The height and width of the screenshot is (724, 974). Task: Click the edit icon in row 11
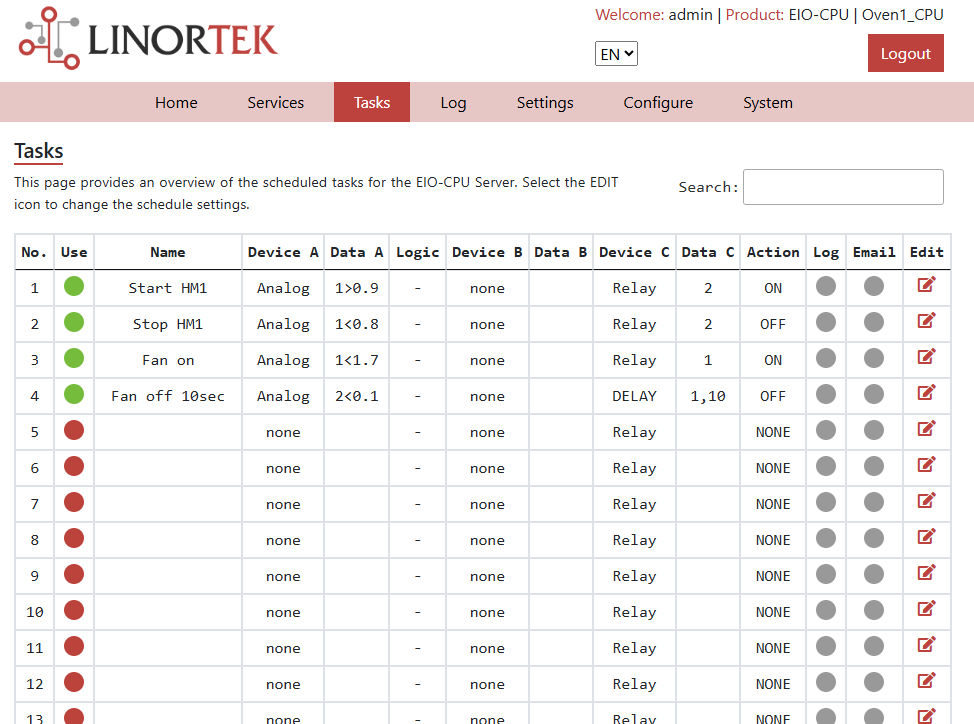[926, 645]
